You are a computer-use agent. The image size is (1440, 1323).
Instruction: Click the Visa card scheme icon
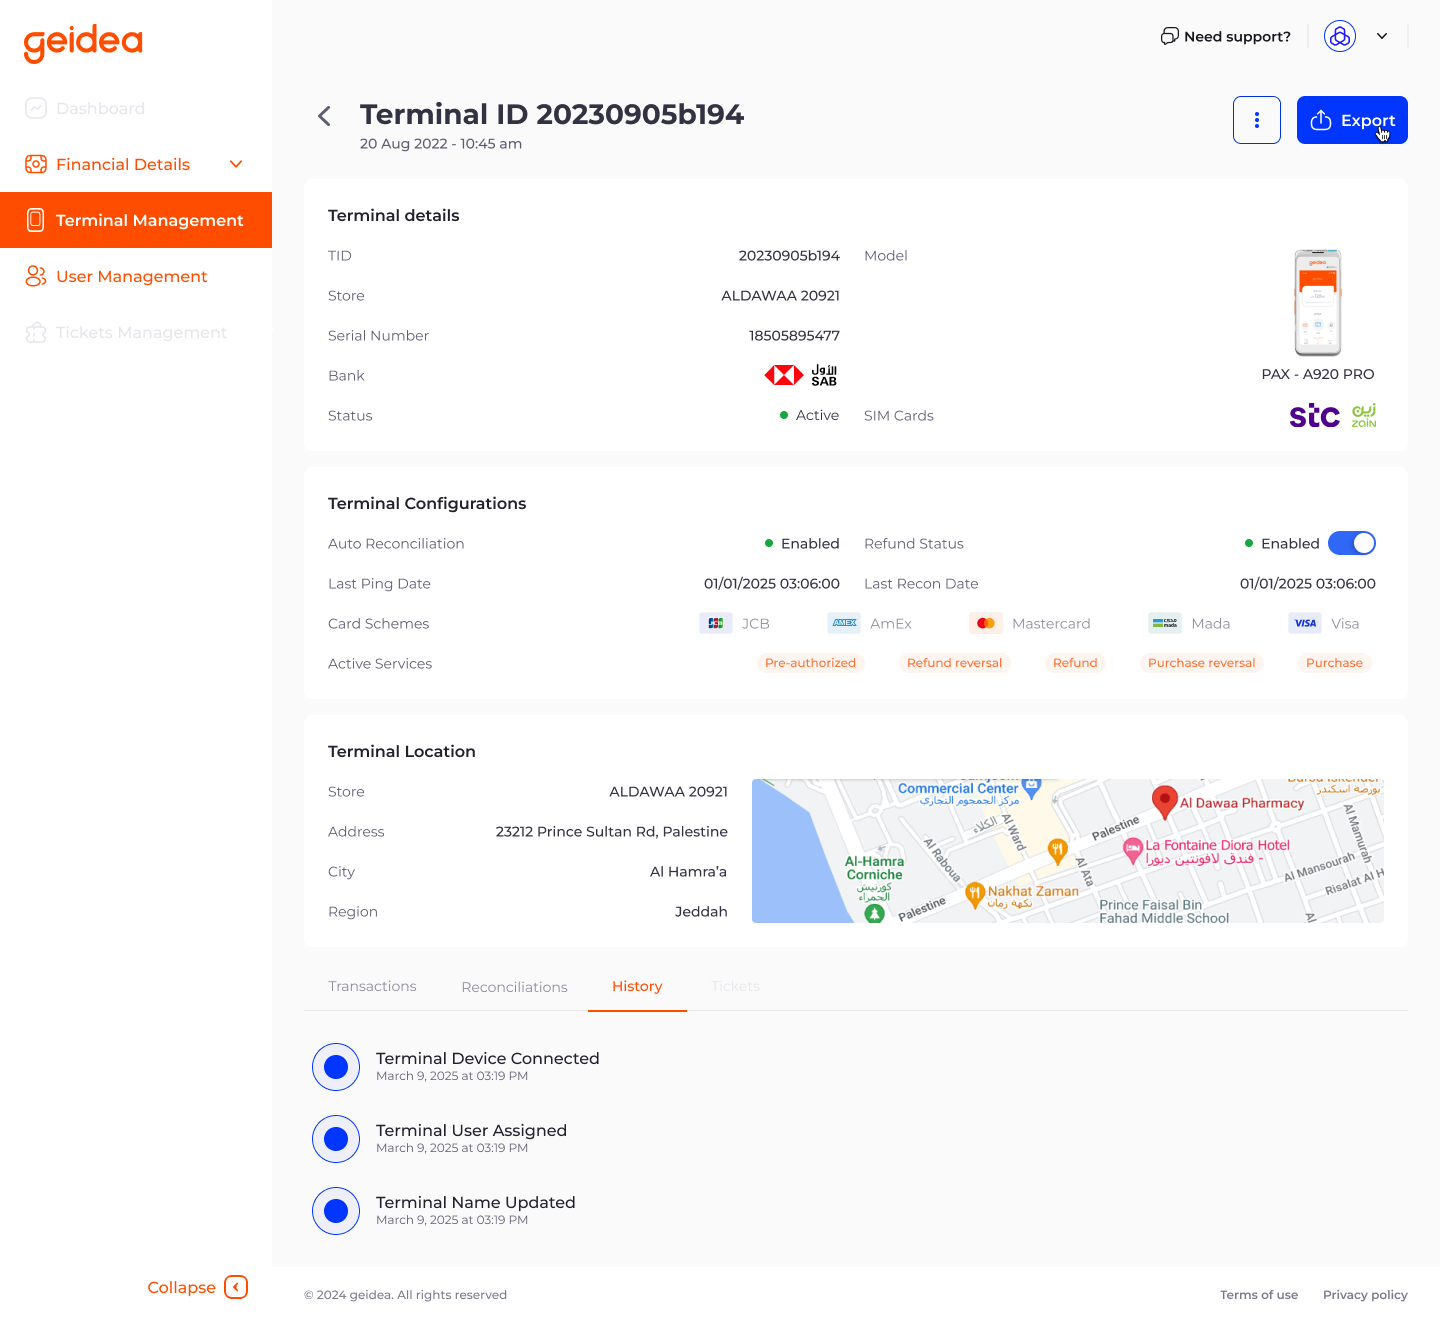click(x=1305, y=623)
